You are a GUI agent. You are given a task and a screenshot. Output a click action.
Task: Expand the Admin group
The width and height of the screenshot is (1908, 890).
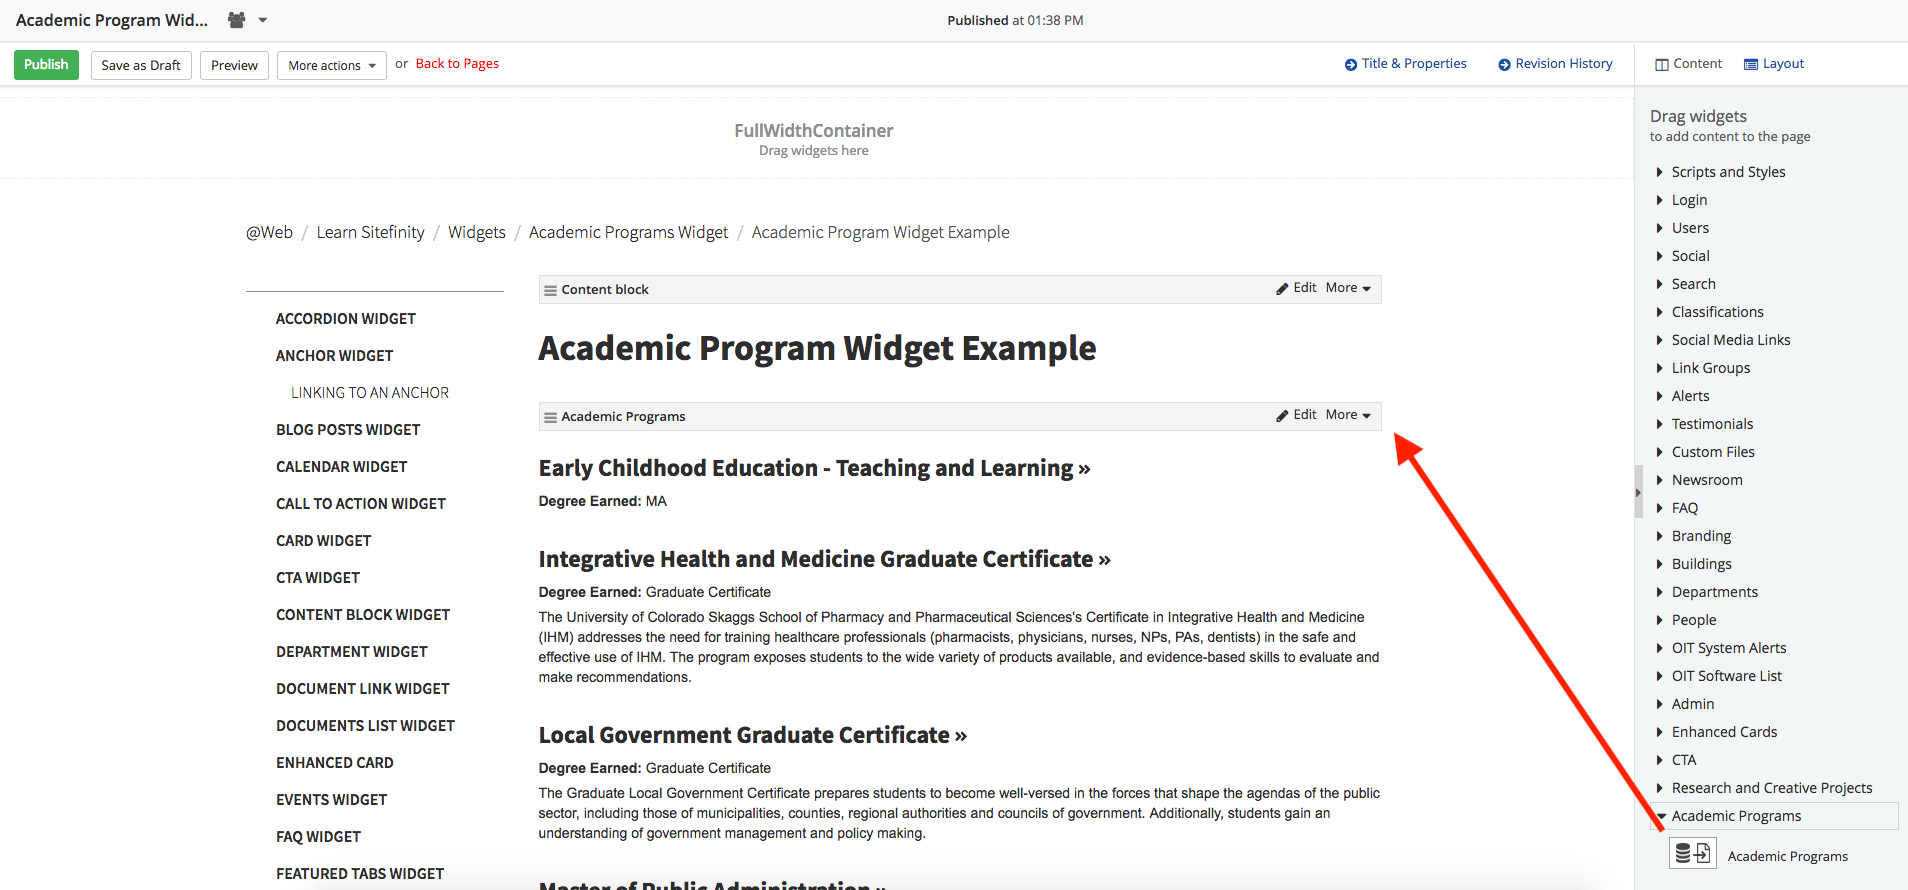1692,704
